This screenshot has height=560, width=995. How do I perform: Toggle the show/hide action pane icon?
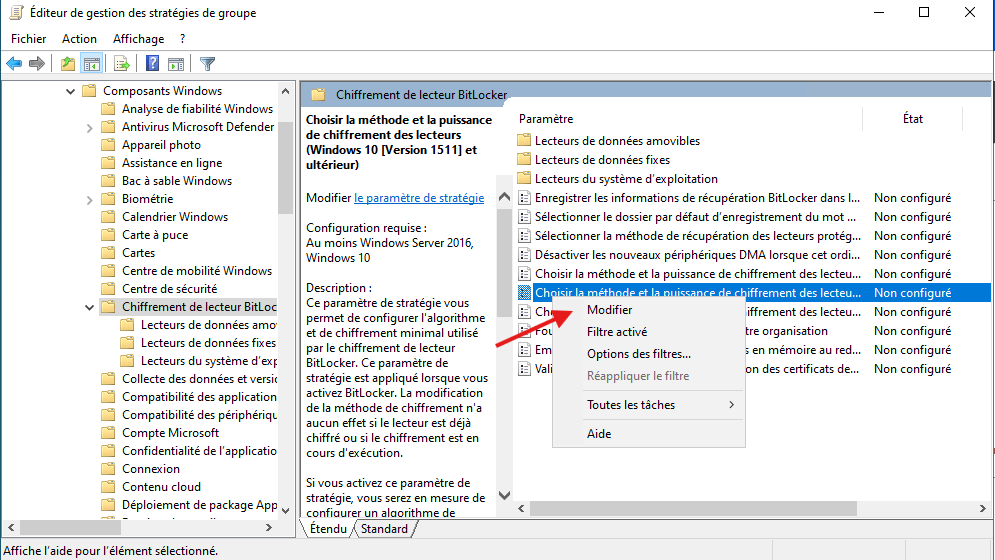[176, 63]
